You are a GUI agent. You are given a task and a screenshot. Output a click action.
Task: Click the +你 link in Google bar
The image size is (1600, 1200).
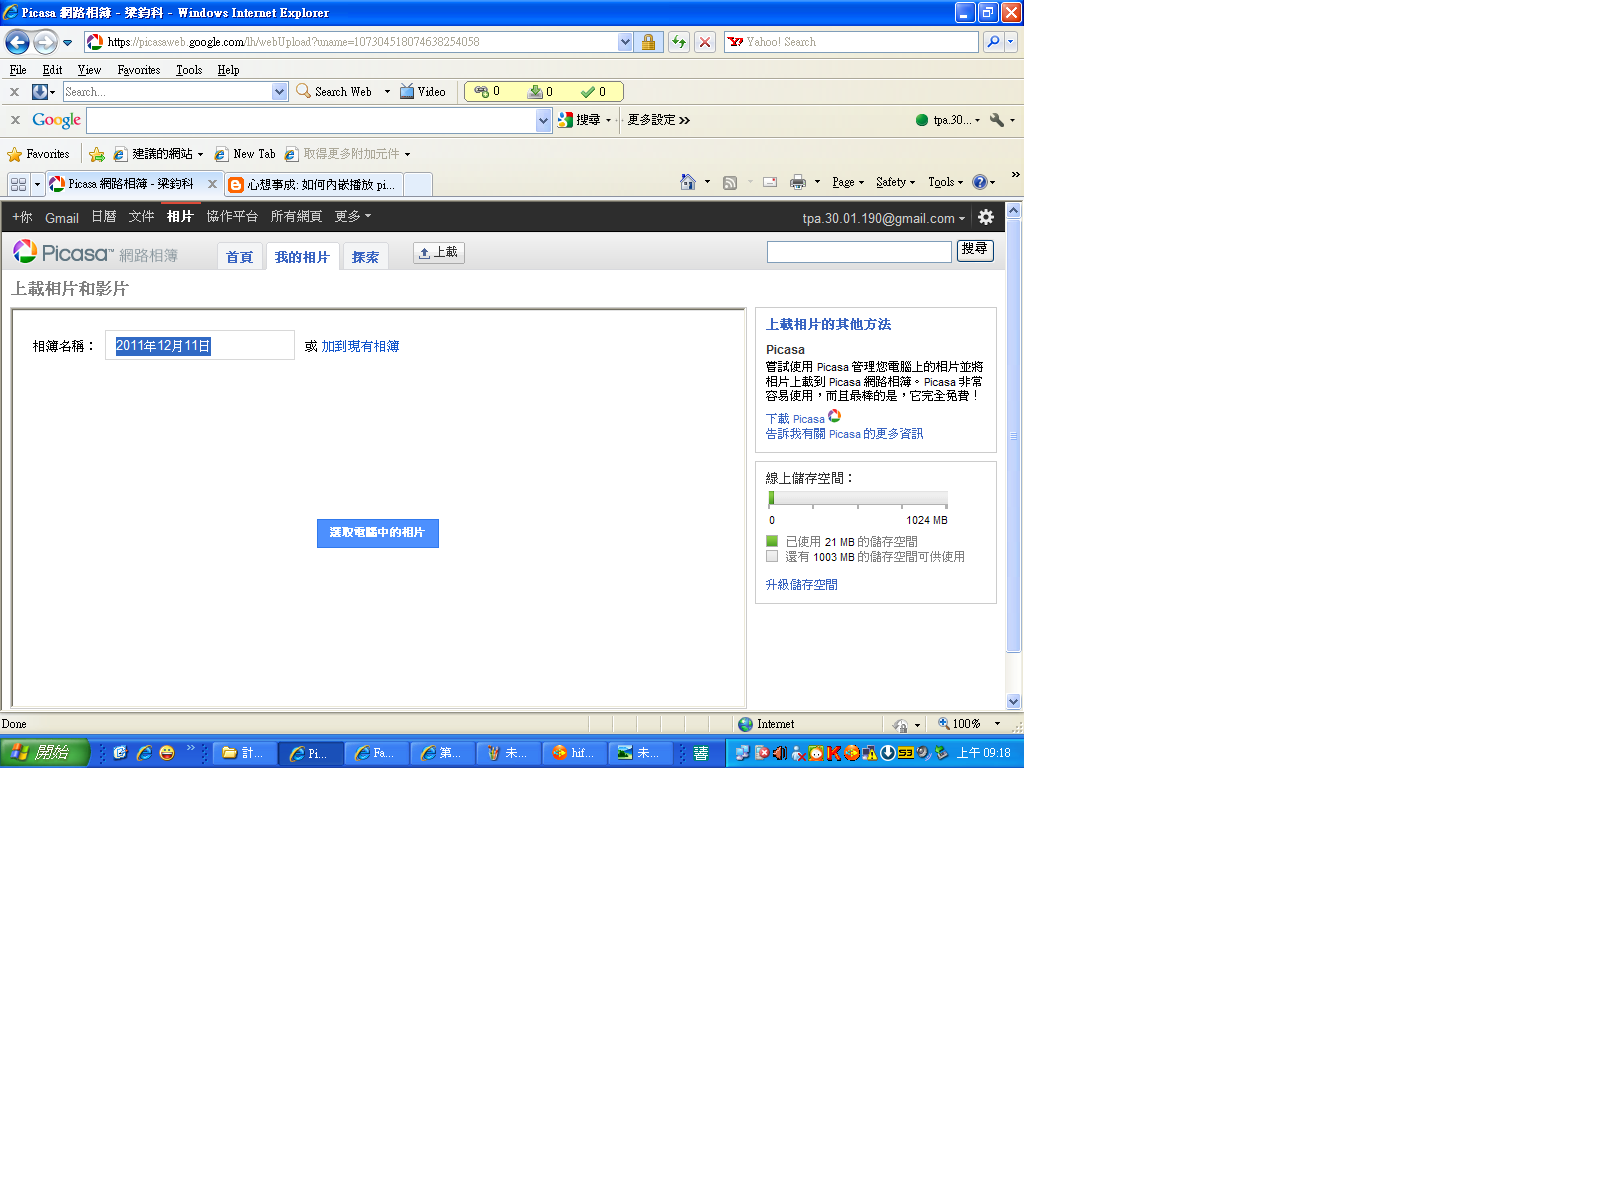pyautogui.click(x=22, y=217)
